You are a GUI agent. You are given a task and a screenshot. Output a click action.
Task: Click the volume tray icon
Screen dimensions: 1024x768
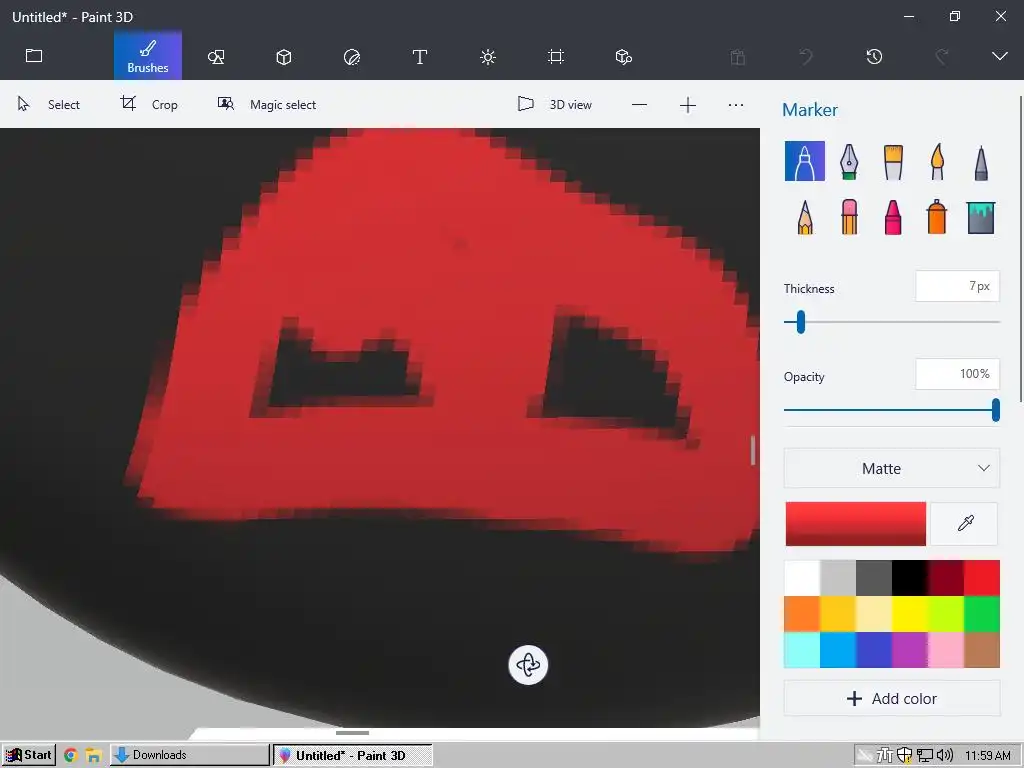pyautogui.click(x=945, y=756)
